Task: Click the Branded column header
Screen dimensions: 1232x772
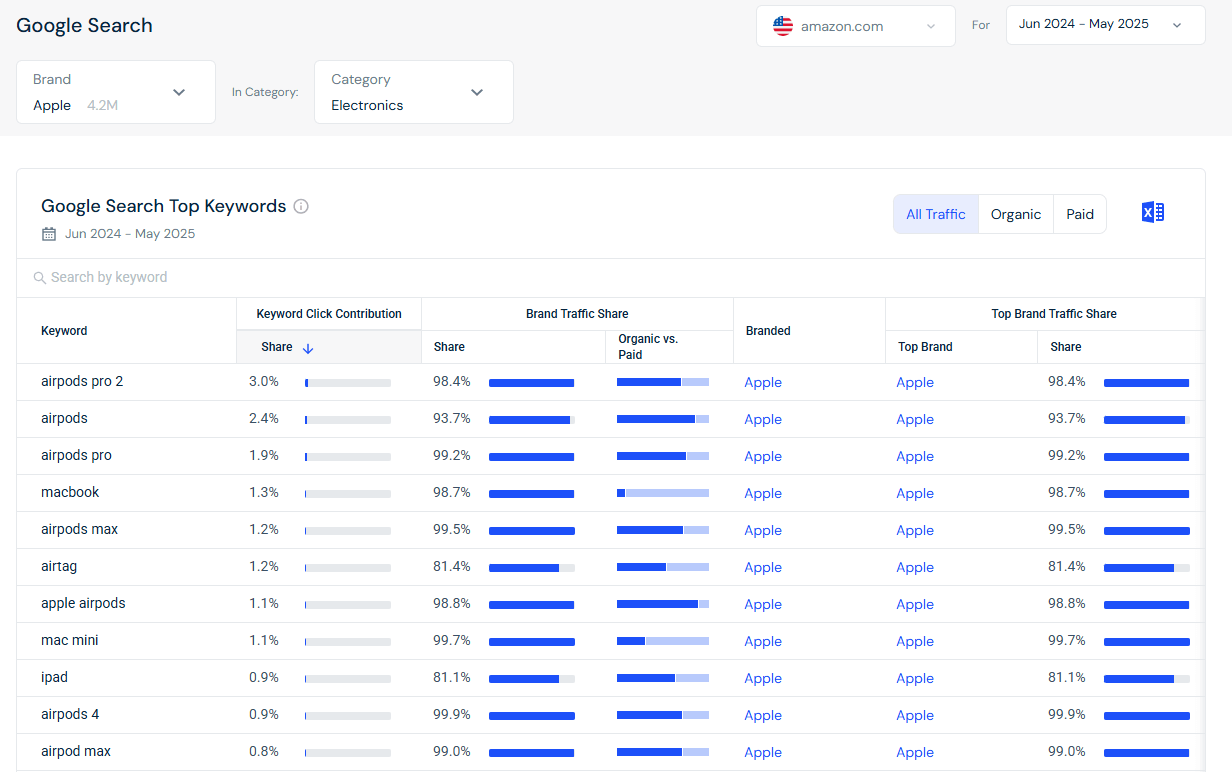Action: [768, 331]
